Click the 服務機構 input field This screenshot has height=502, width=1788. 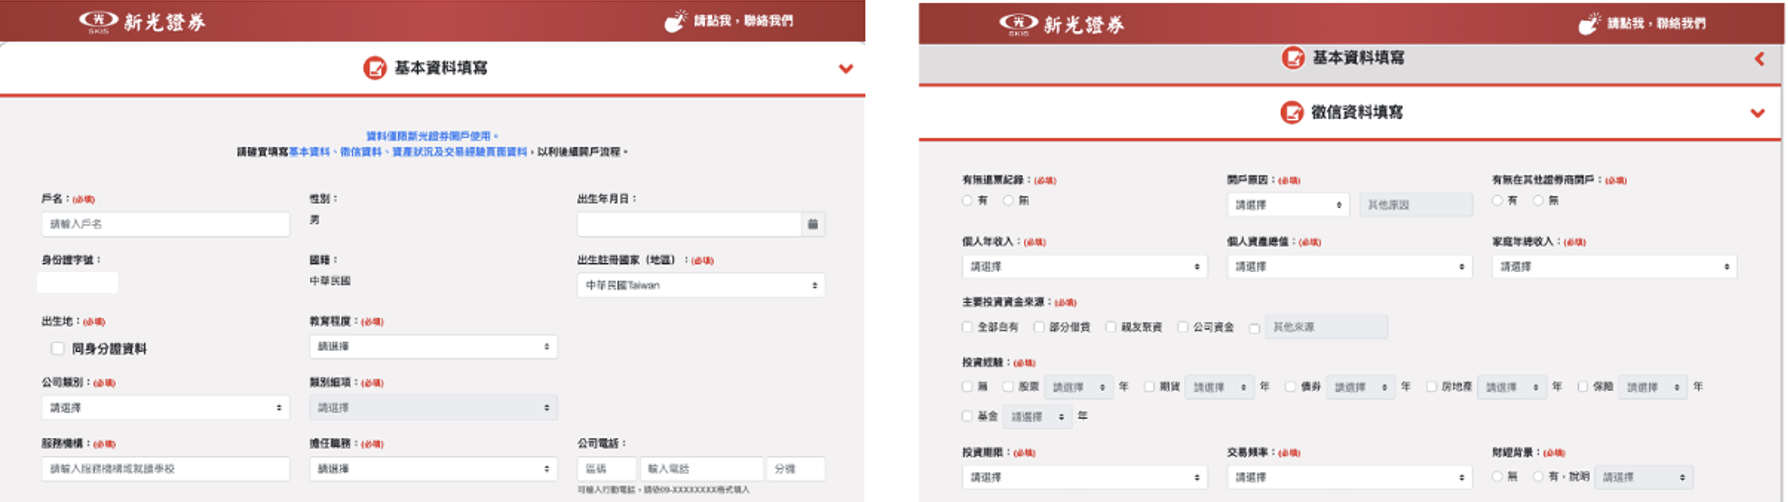(165, 468)
